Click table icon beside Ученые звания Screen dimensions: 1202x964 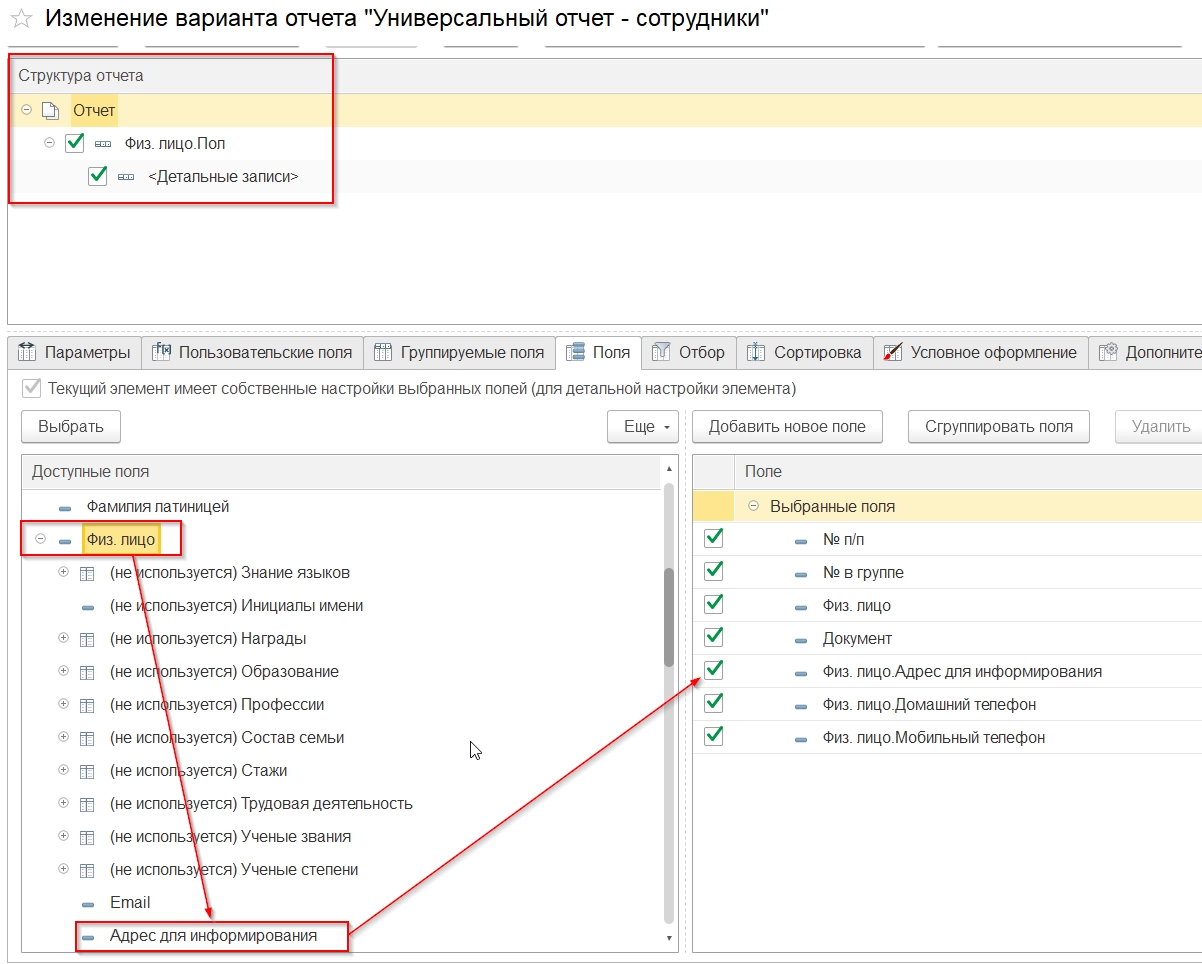point(88,837)
